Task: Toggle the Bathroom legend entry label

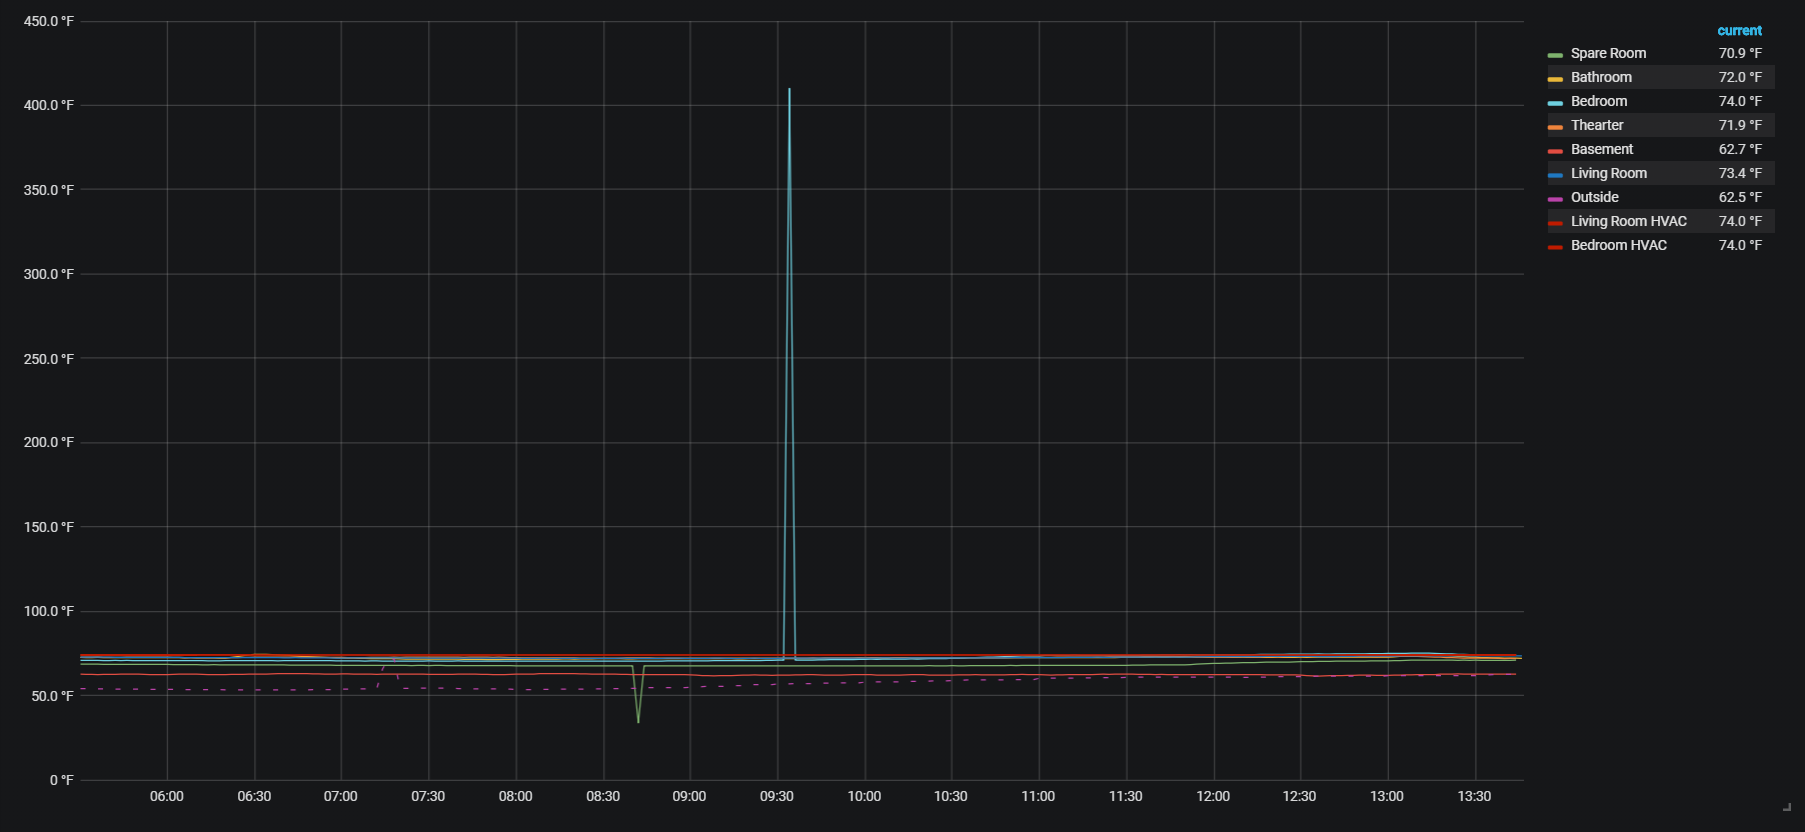Action: pyautogui.click(x=1600, y=77)
